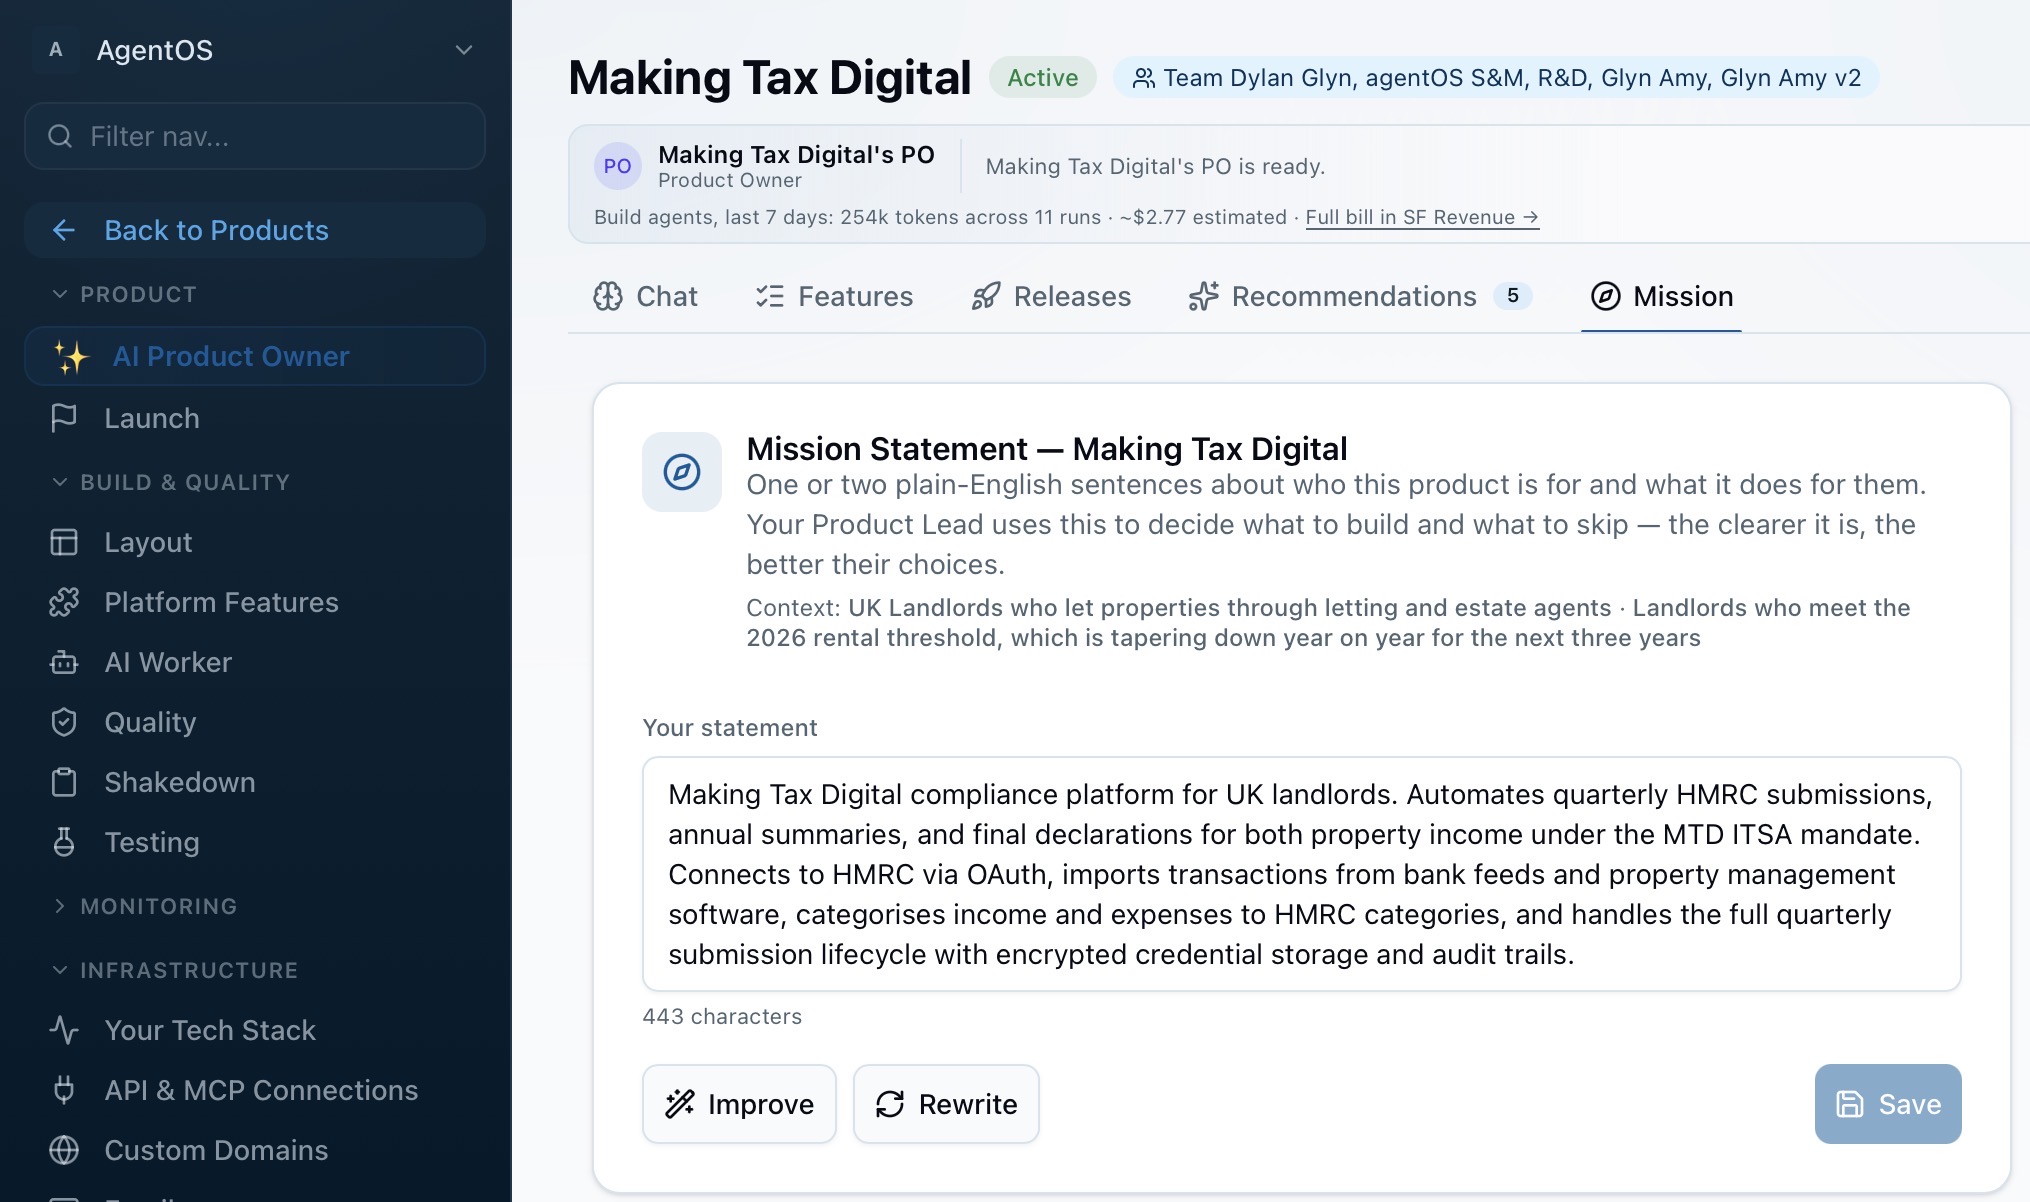This screenshot has width=2030, height=1202.
Task: Click 'Making Tax Digital's PO is ready.' text
Action: click(x=1155, y=166)
